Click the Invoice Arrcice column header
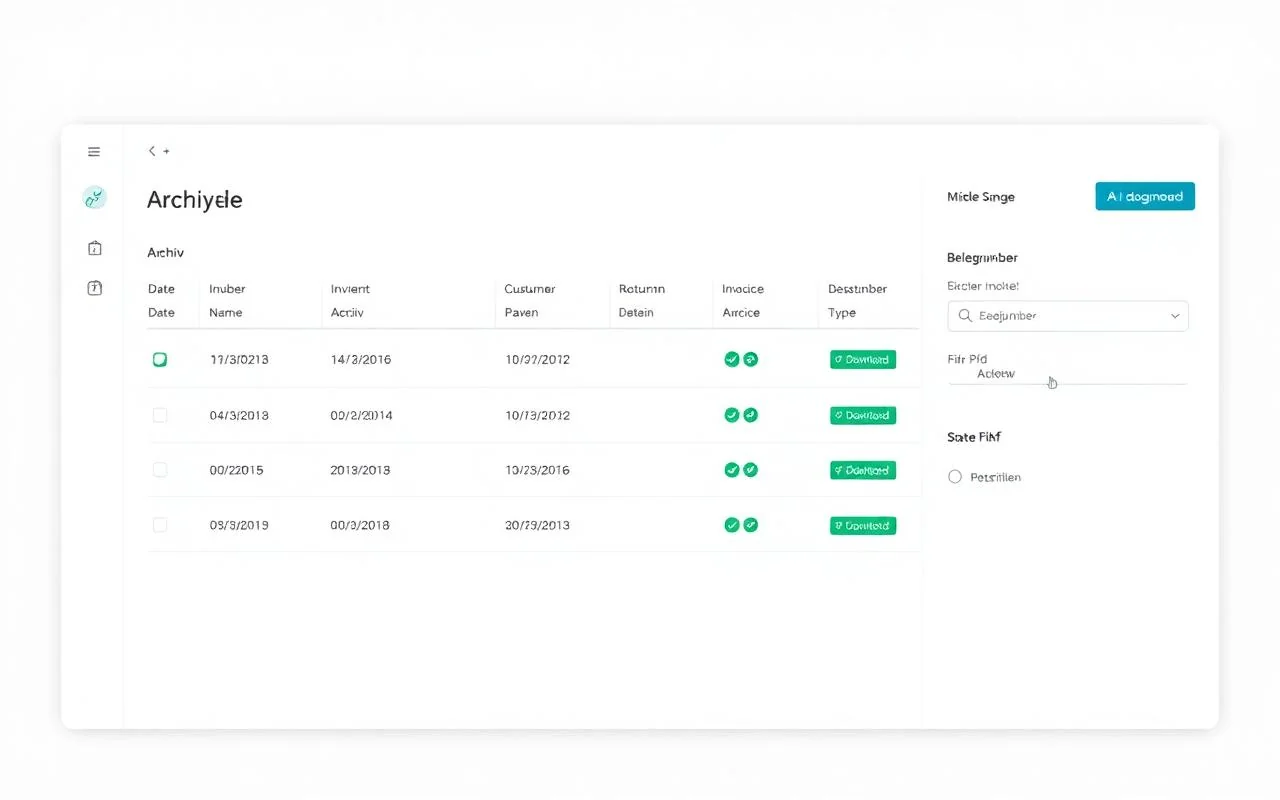 point(743,301)
